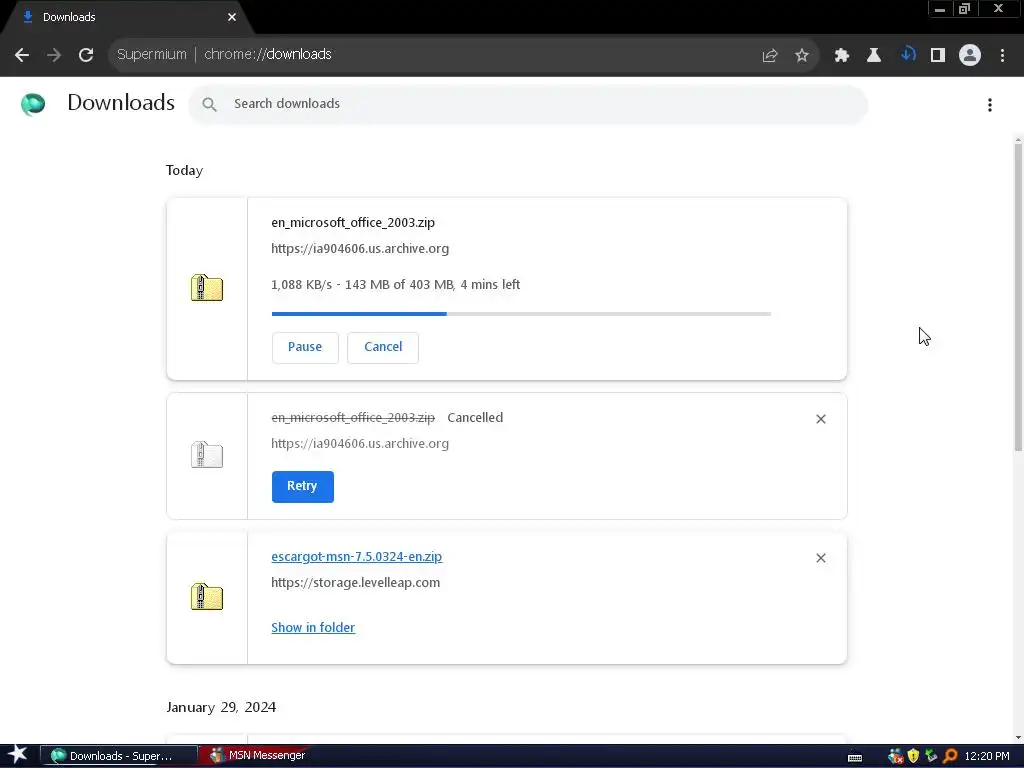Click the yellow security shield tray icon

point(913,756)
